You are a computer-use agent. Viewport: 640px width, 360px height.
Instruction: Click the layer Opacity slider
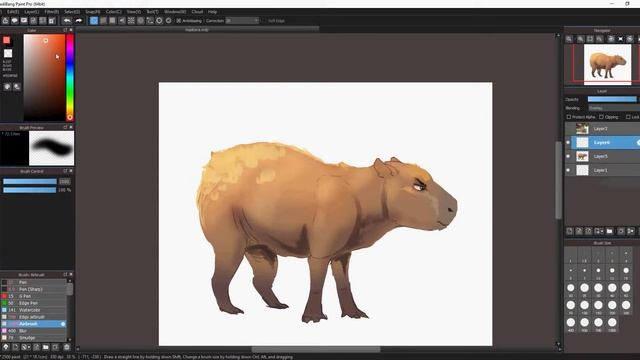point(612,99)
